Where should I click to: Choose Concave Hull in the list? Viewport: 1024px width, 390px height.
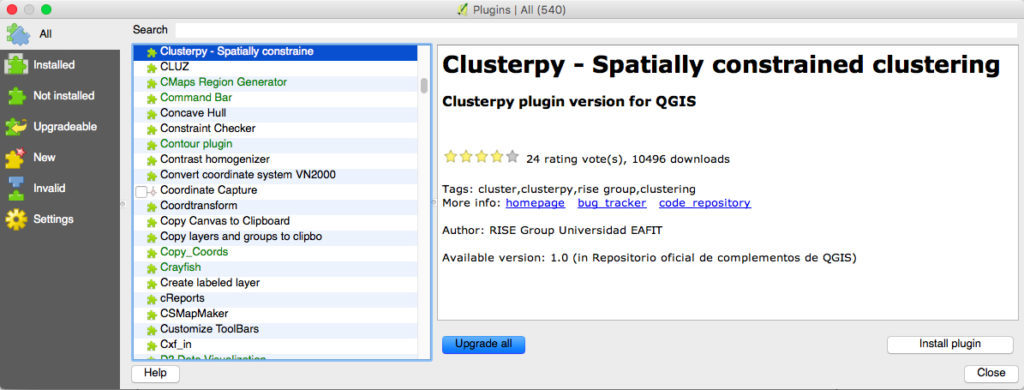coord(275,113)
